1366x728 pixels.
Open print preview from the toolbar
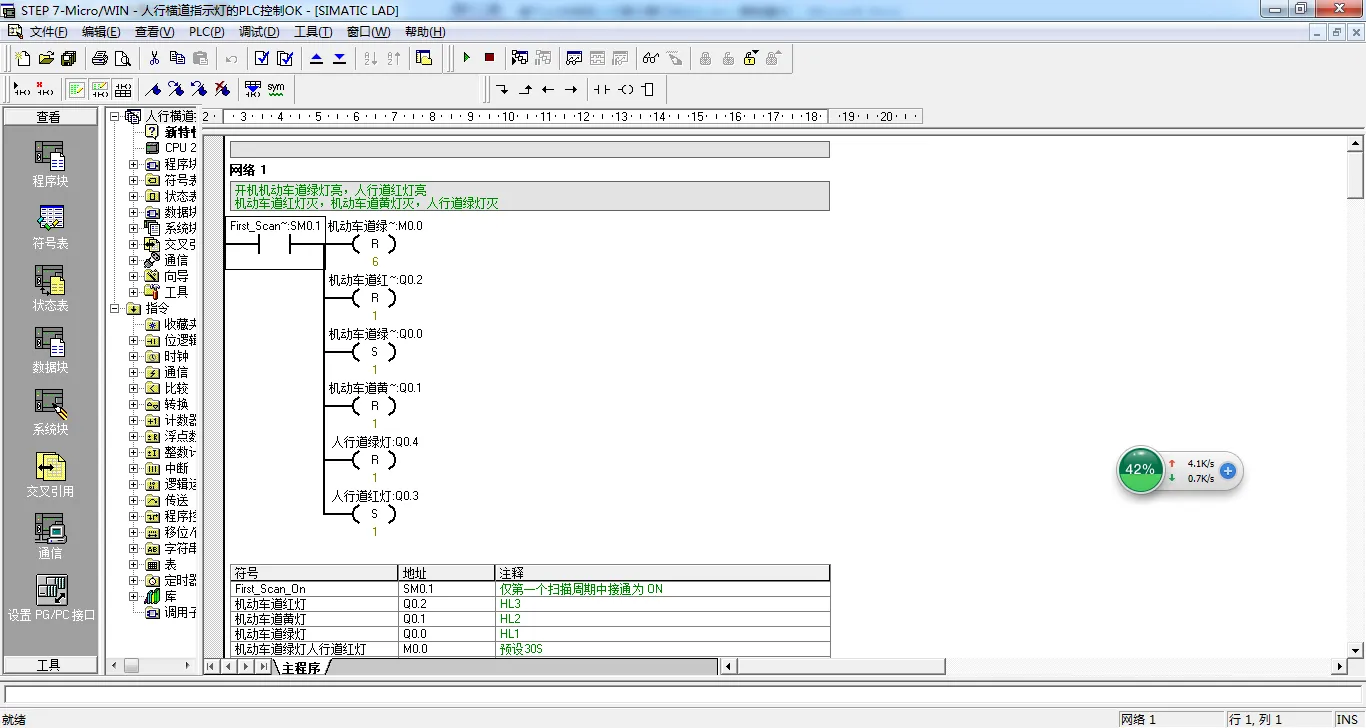(x=123, y=58)
